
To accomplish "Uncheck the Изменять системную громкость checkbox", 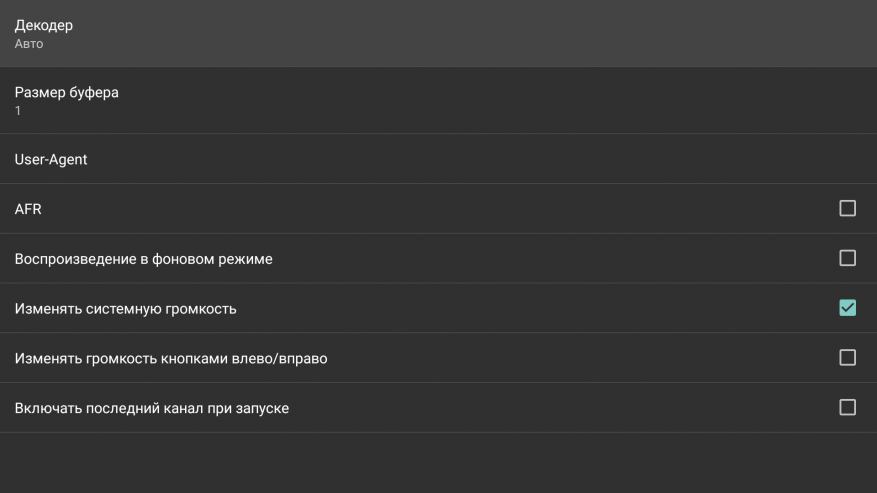I will tap(847, 308).
